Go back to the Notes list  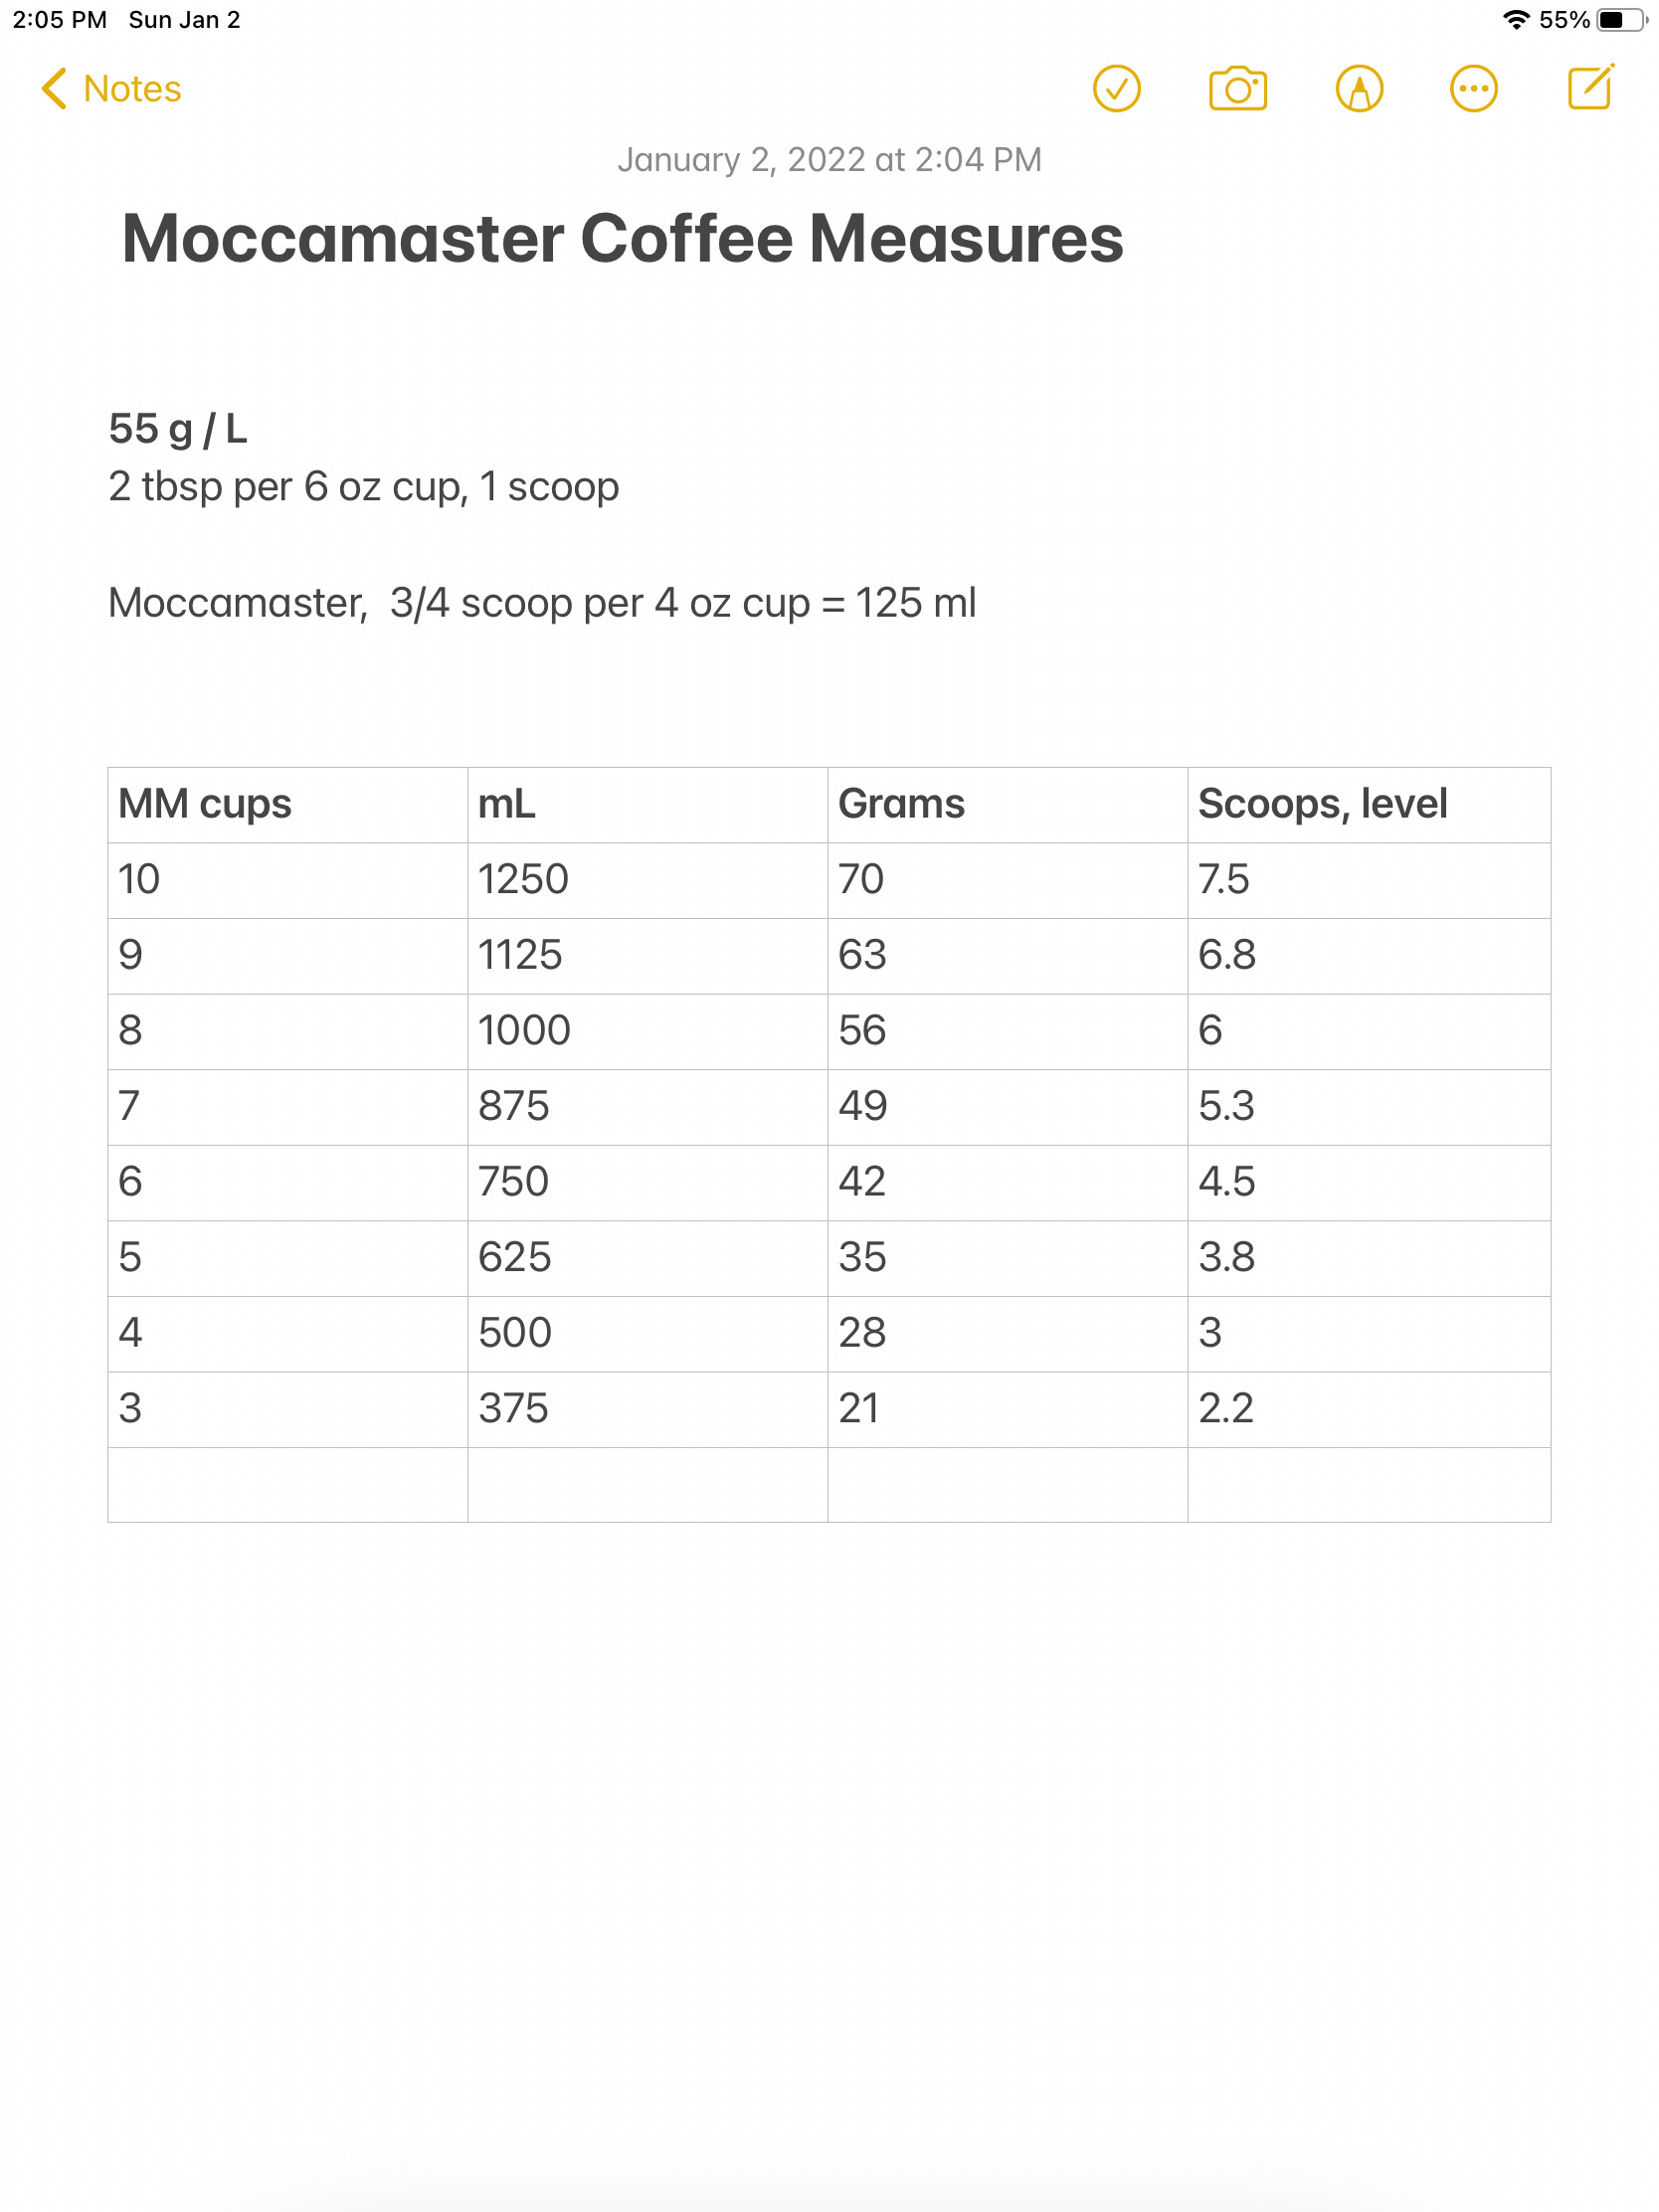pyautogui.click(x=112, y=89)
